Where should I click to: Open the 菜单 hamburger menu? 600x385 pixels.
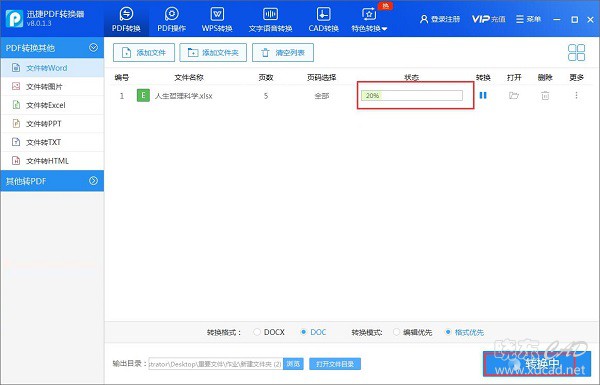click(528, 19)
